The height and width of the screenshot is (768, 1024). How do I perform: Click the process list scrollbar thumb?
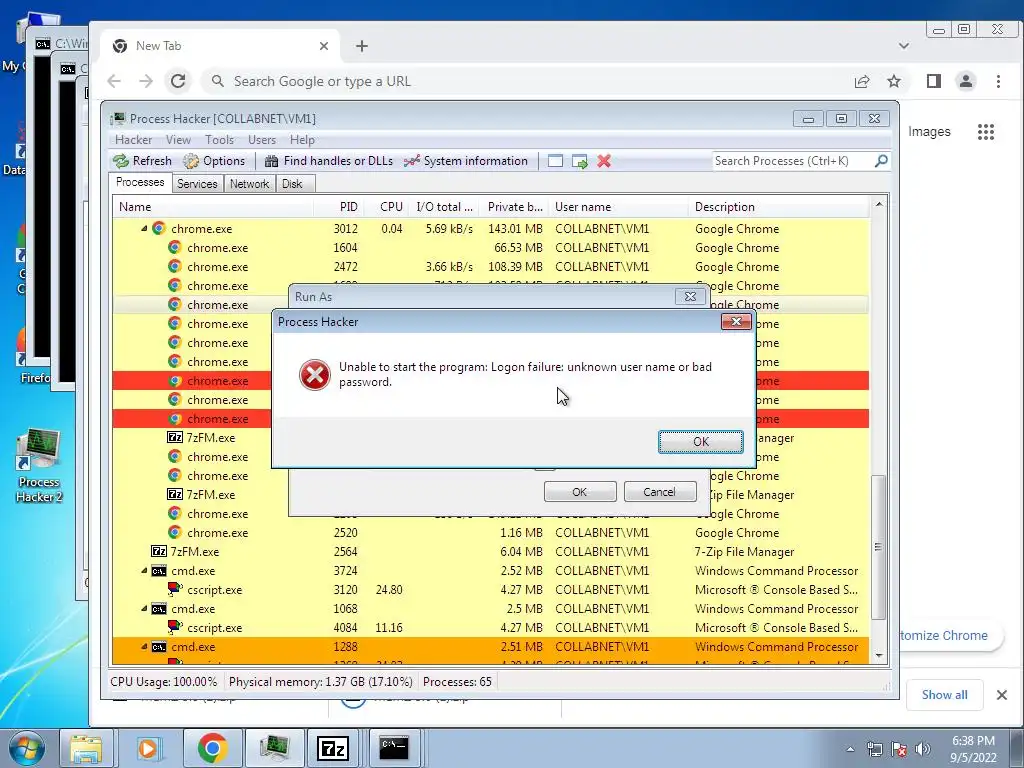coord(878,547)
